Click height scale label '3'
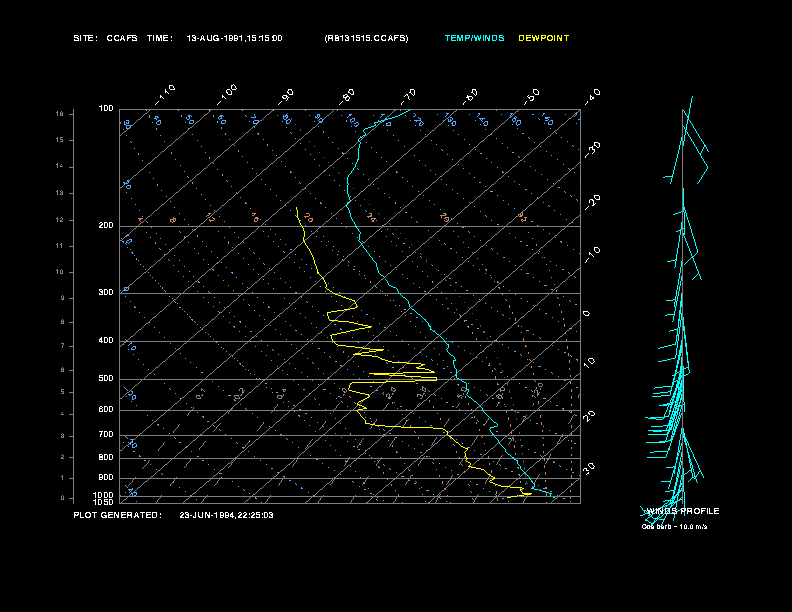The height and width of the screenshot is (612, 792). coord(63,436)
